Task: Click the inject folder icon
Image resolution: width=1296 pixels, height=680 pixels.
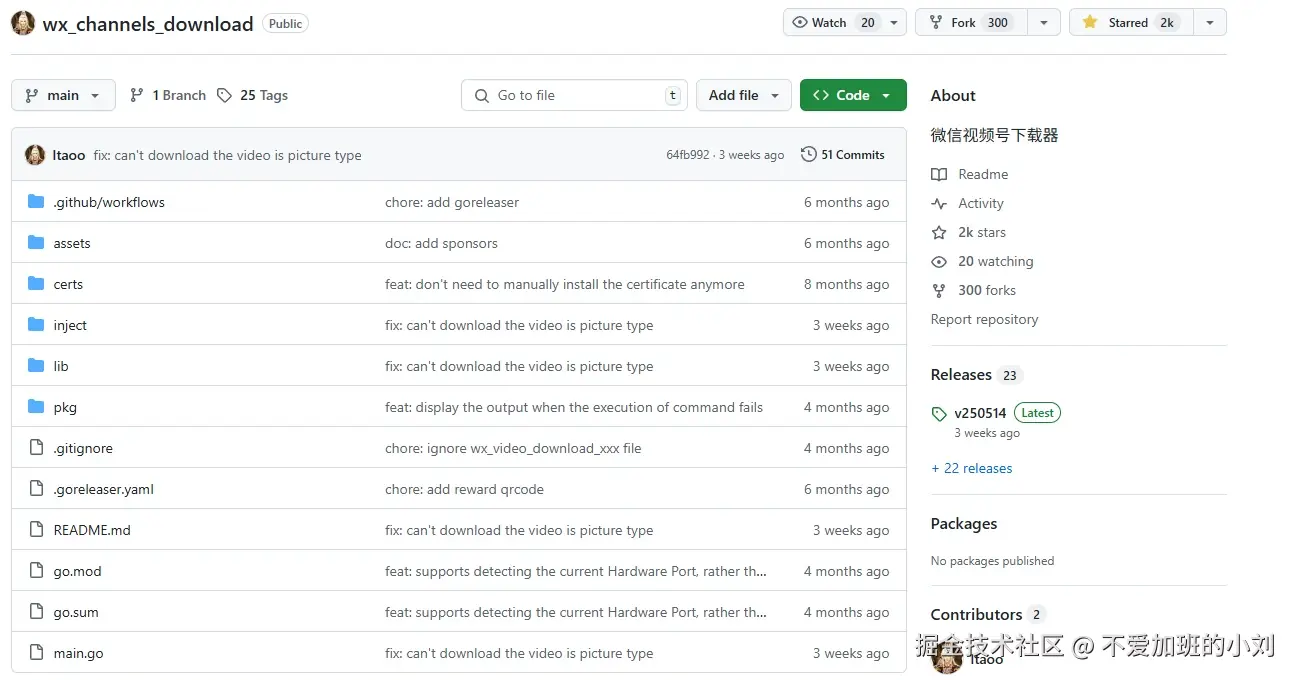Action: [36, 325]
